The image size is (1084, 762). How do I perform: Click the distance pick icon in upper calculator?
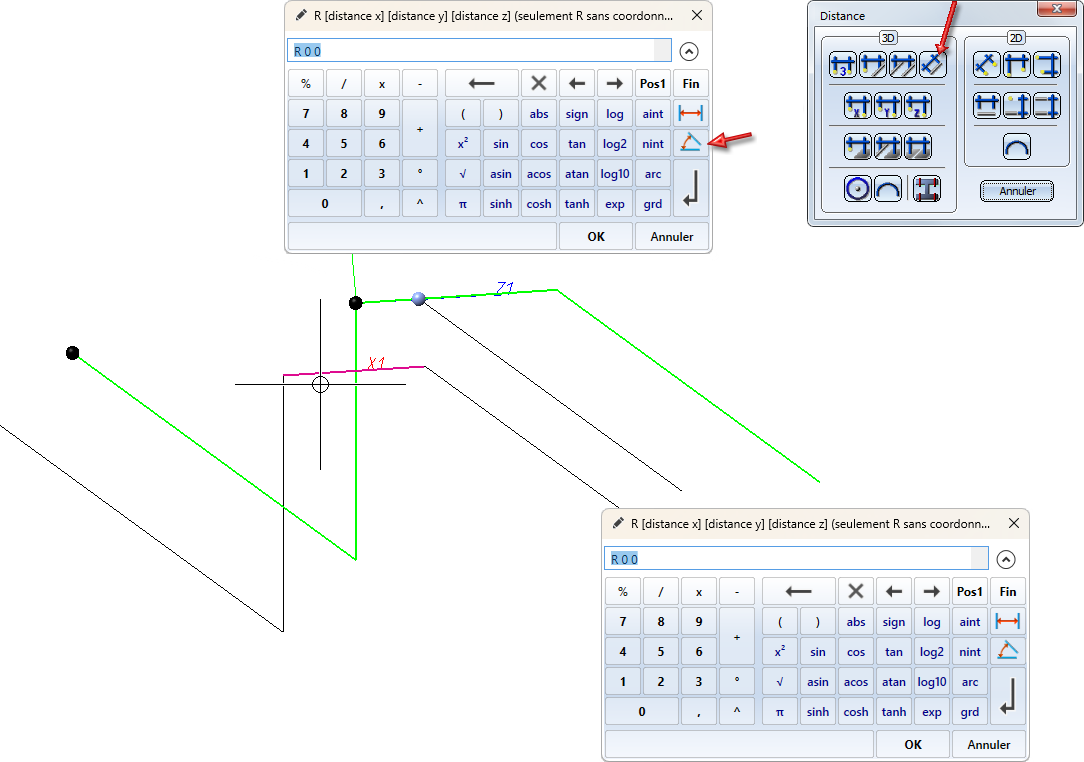[x=691, y=113]
